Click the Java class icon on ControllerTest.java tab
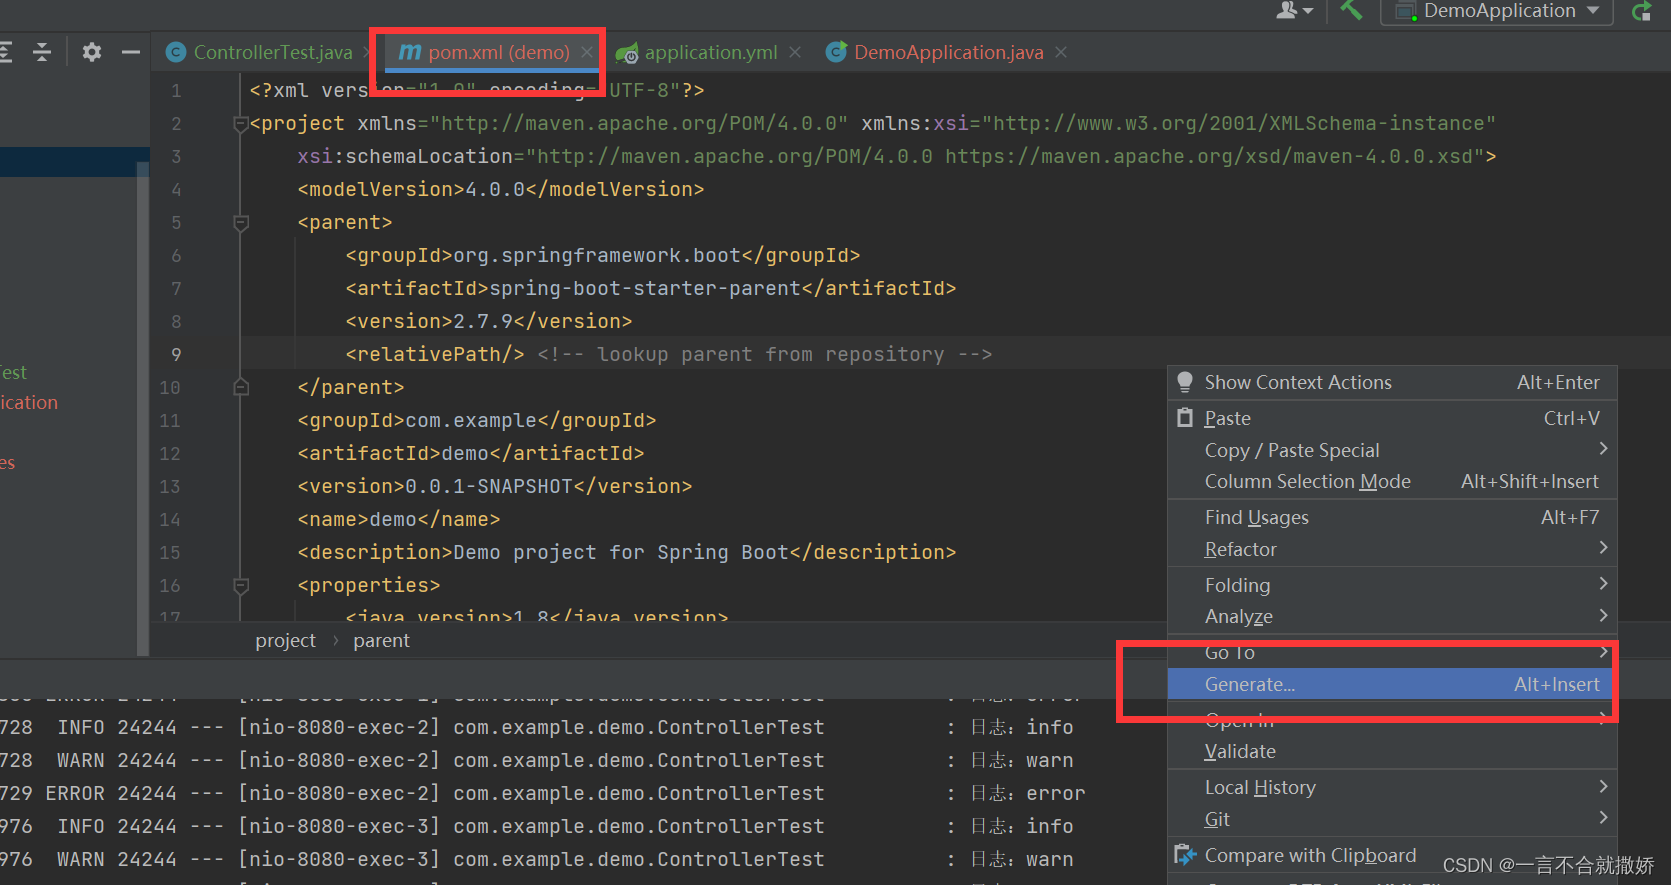The image size is (1671, 885). pos(176,52)
